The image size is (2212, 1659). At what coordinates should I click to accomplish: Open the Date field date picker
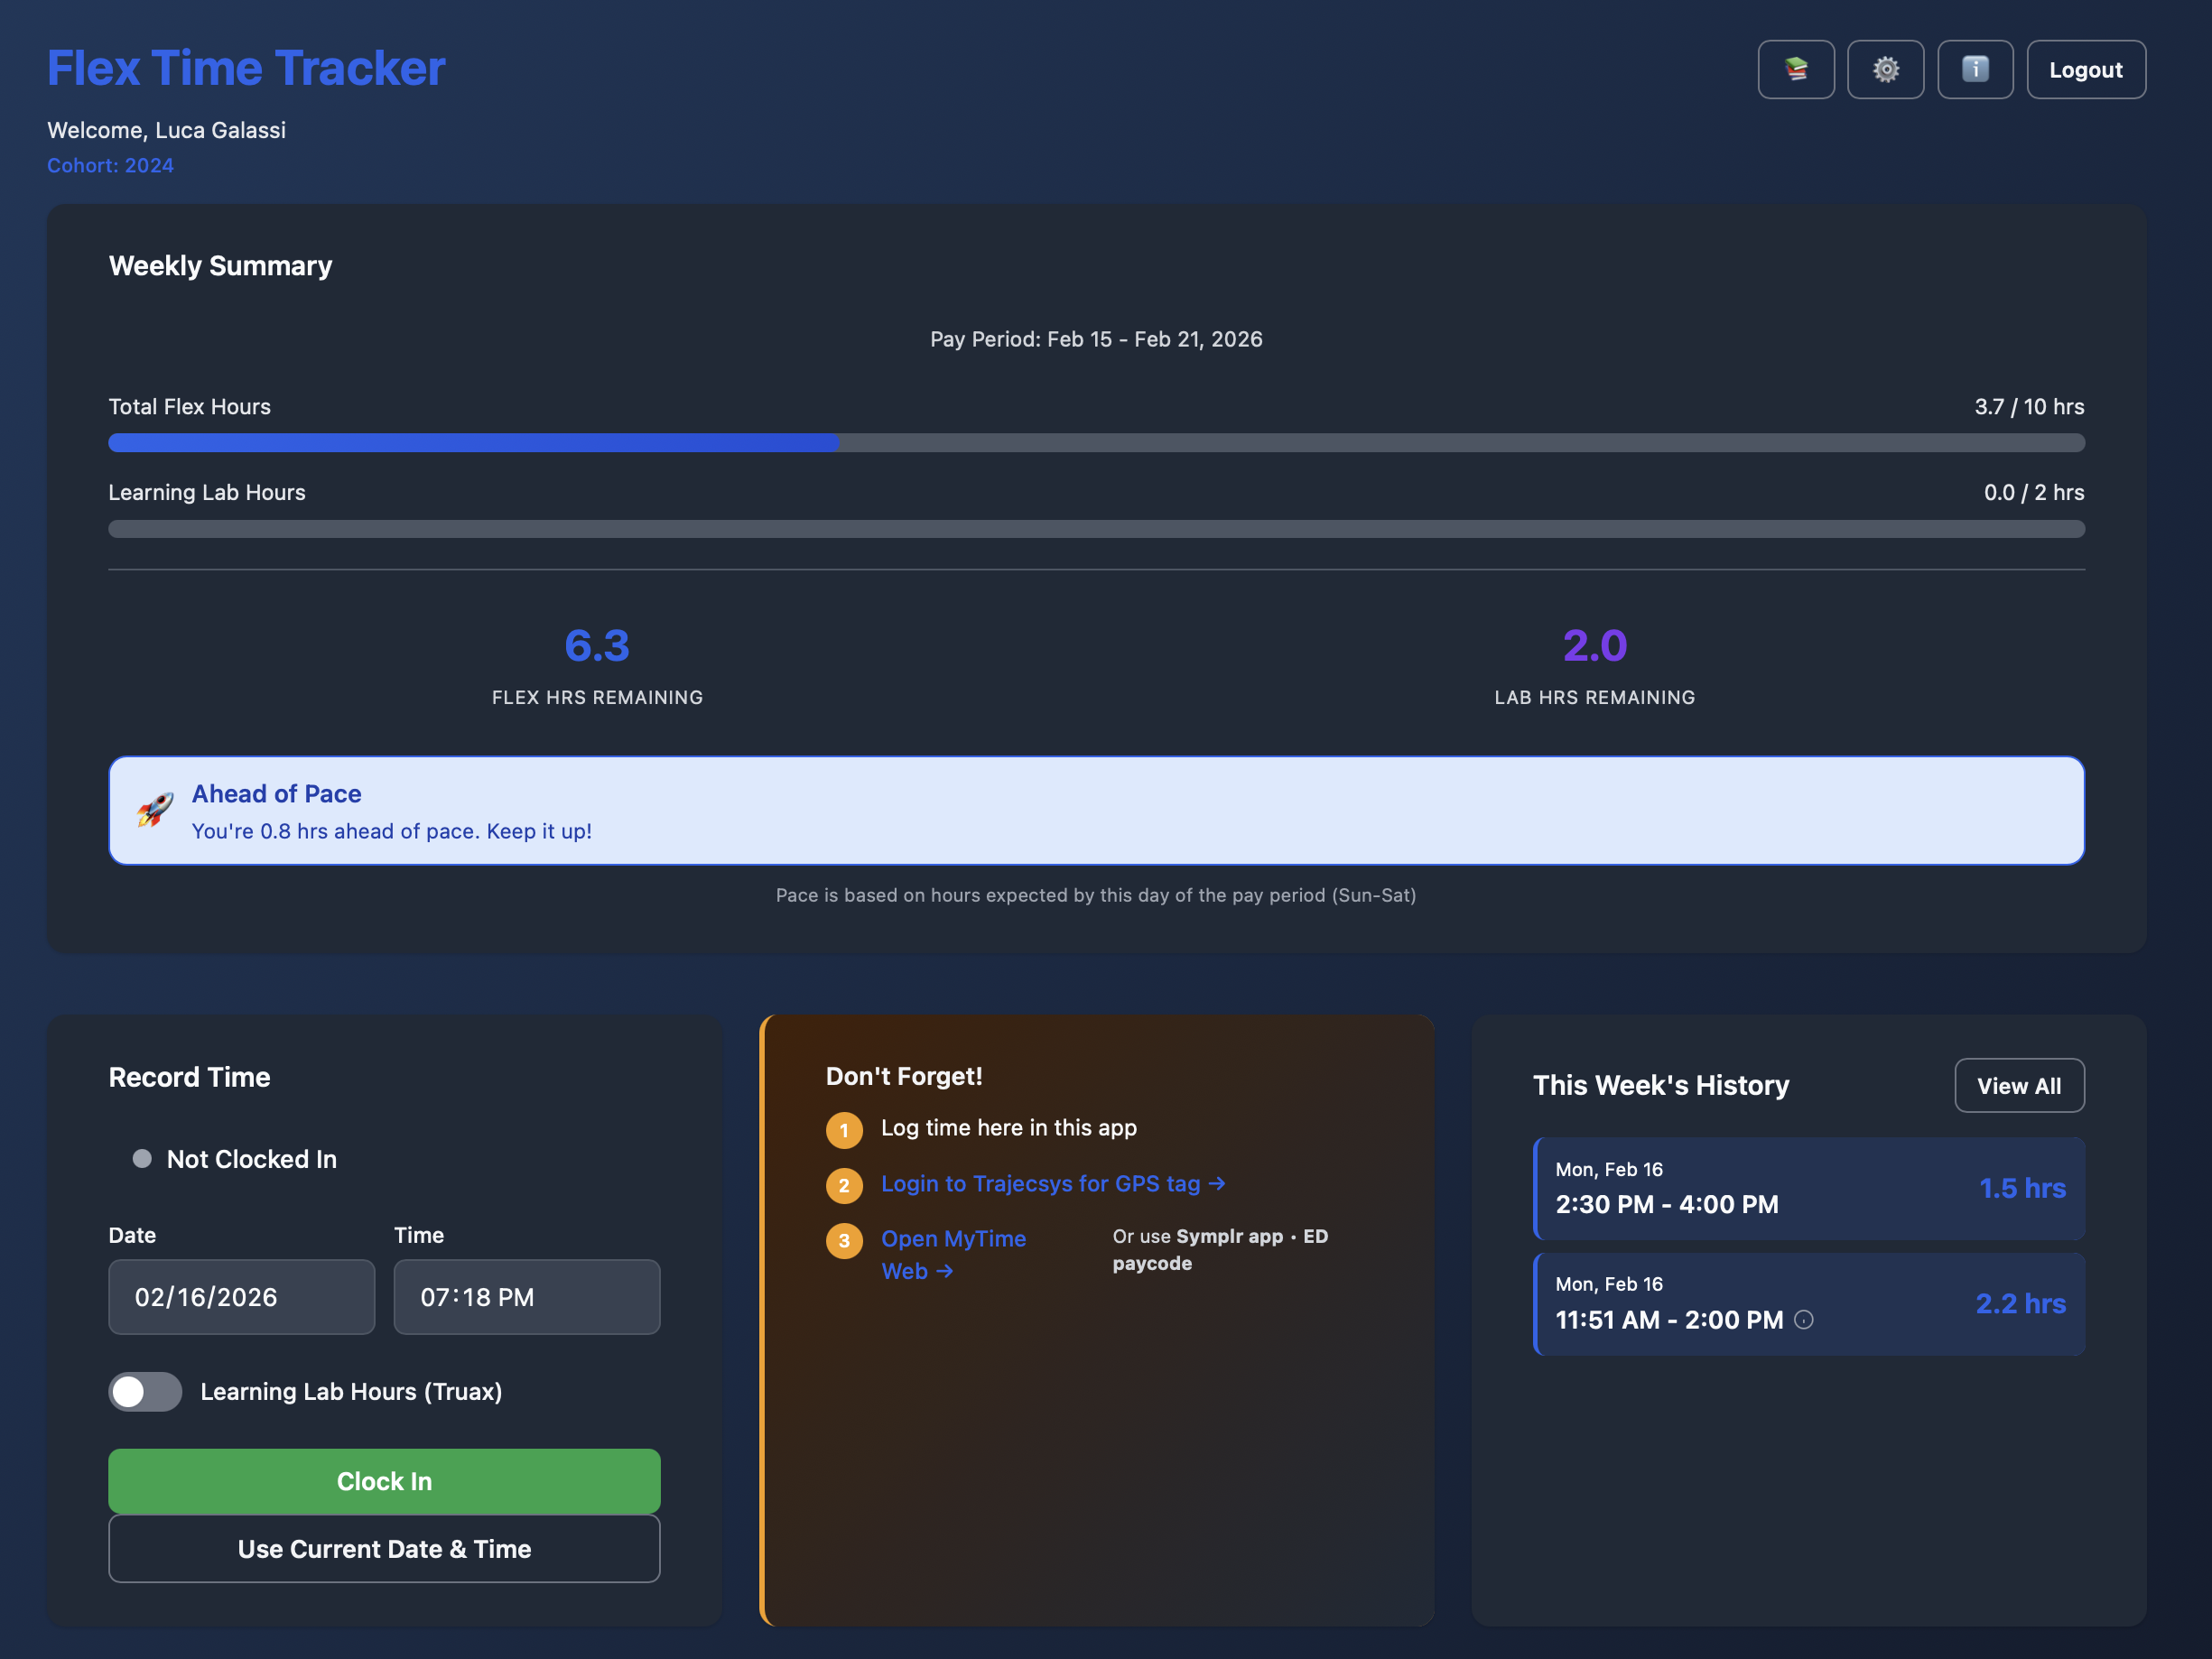(x=241, y=1297)
